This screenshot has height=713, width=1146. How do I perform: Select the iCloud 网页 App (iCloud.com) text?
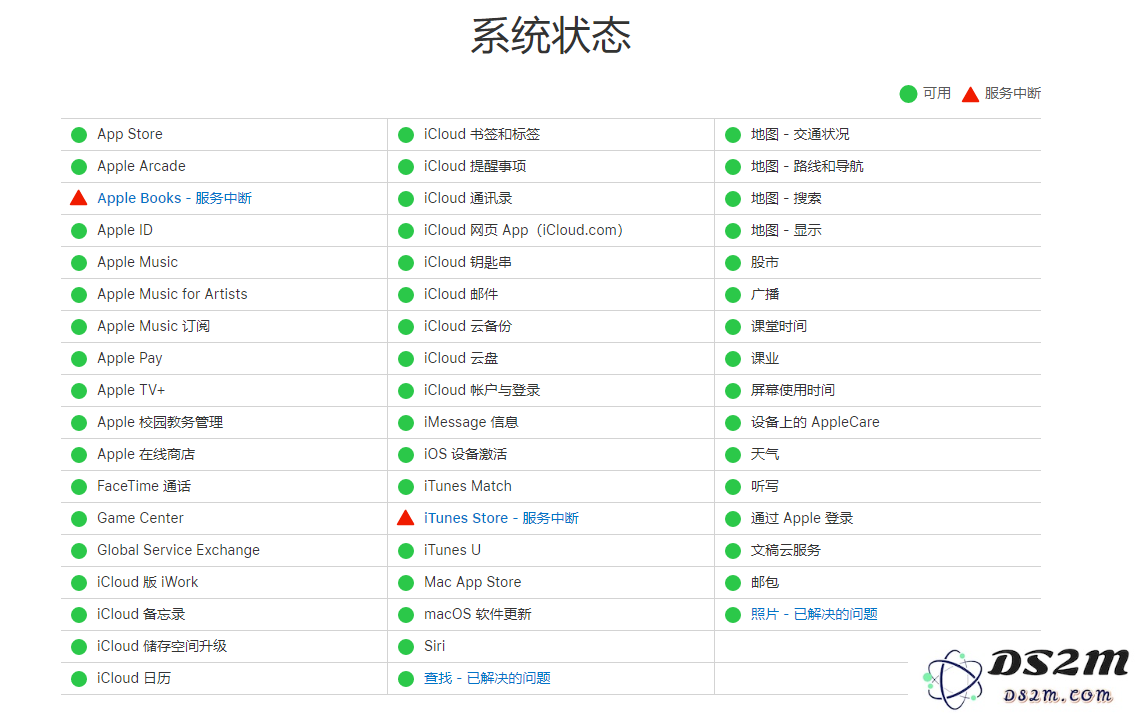click(523, 230)
